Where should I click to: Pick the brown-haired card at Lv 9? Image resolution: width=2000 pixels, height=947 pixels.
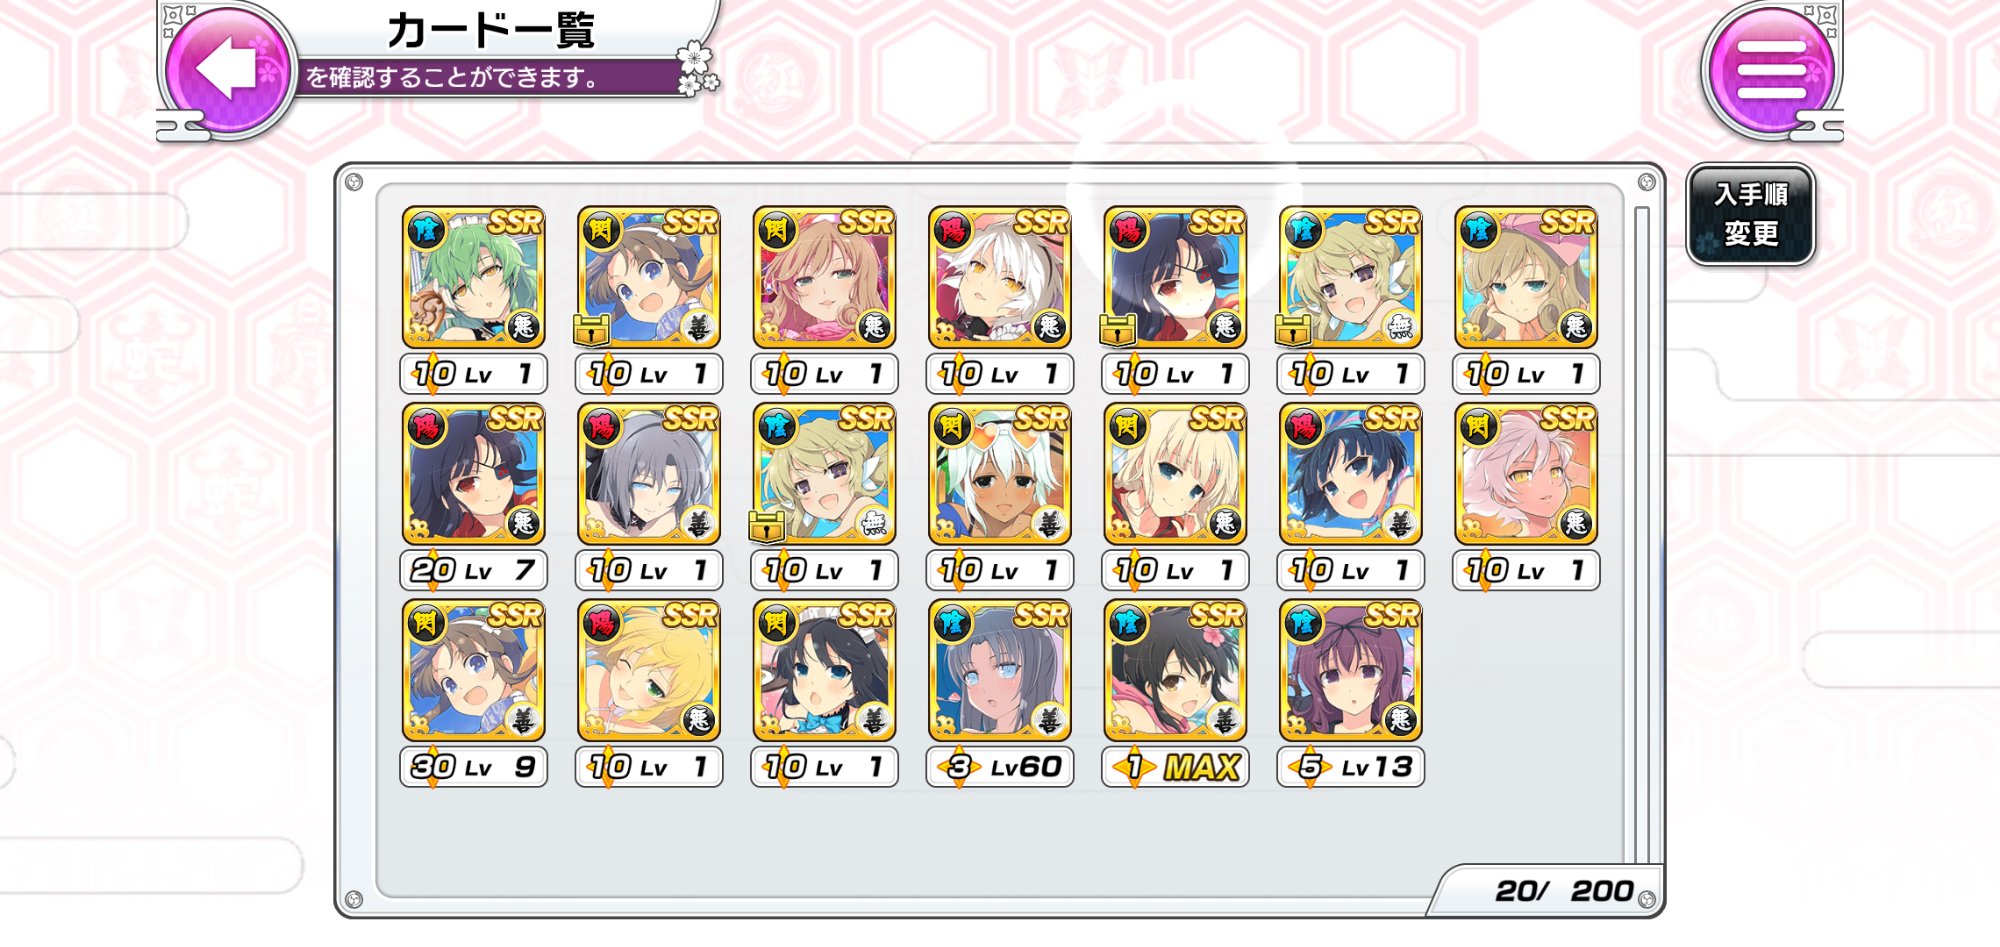pyautogui.click(x=473, y=671)
